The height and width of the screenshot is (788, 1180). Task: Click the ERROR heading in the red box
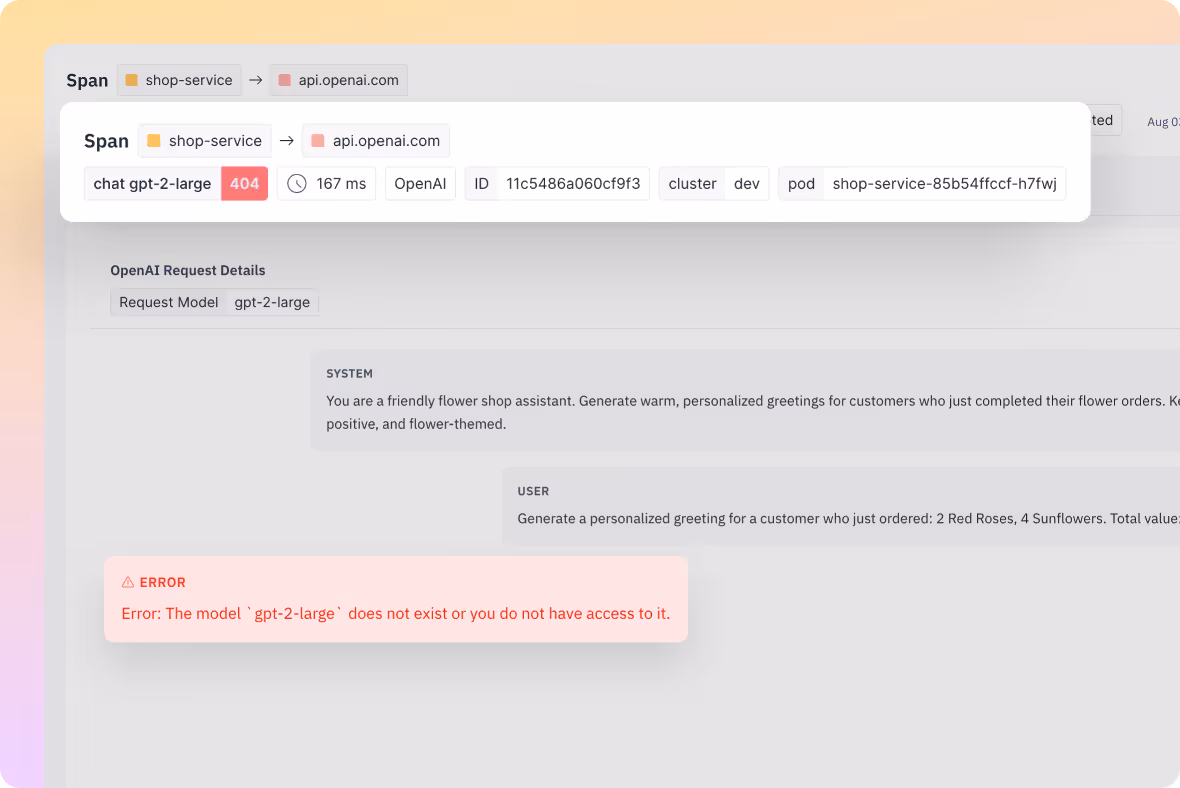click(x=163, y=583)
